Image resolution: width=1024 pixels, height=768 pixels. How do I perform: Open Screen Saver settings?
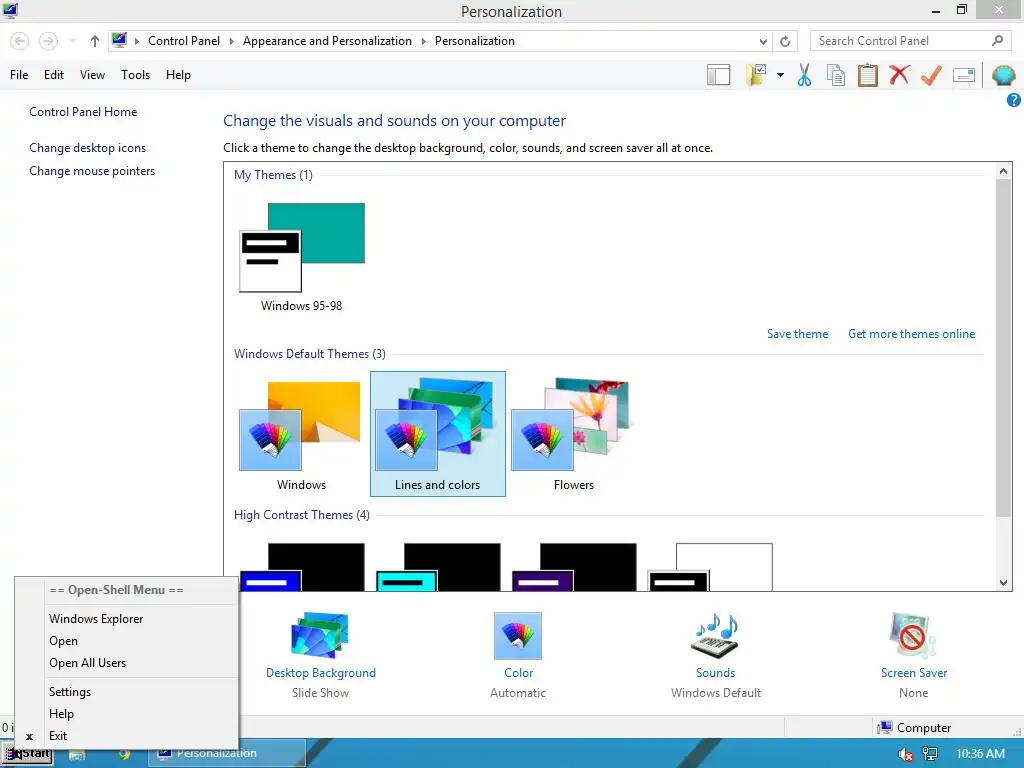coord(913,655)
